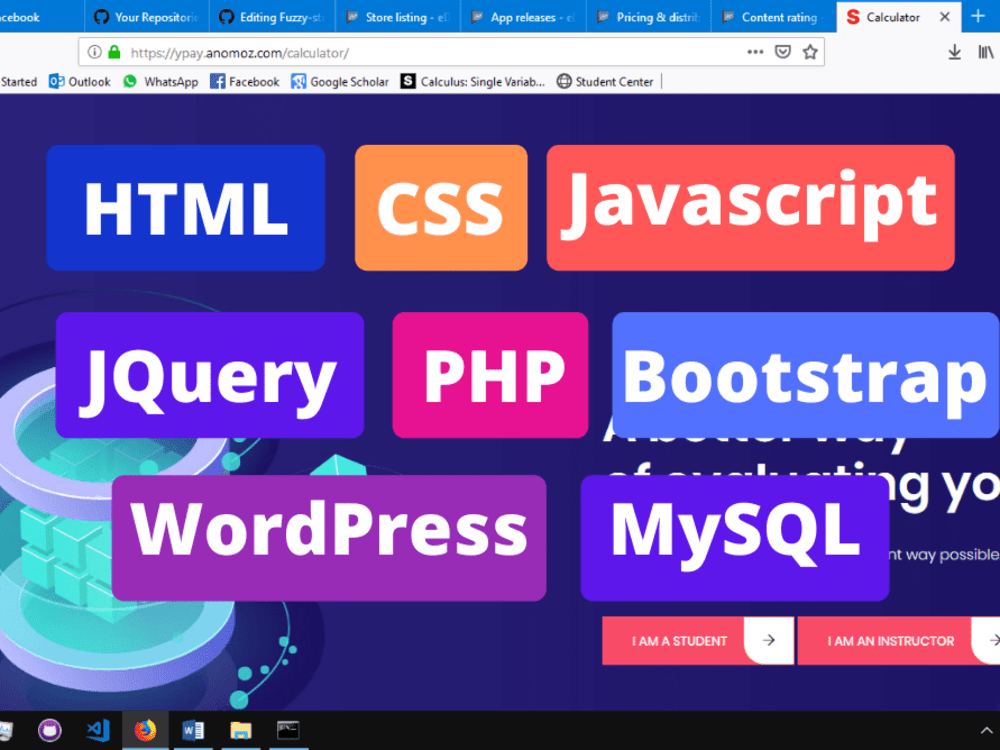Click the Javascript label box
Viewport: 1000px width, 750px height.
751,208
